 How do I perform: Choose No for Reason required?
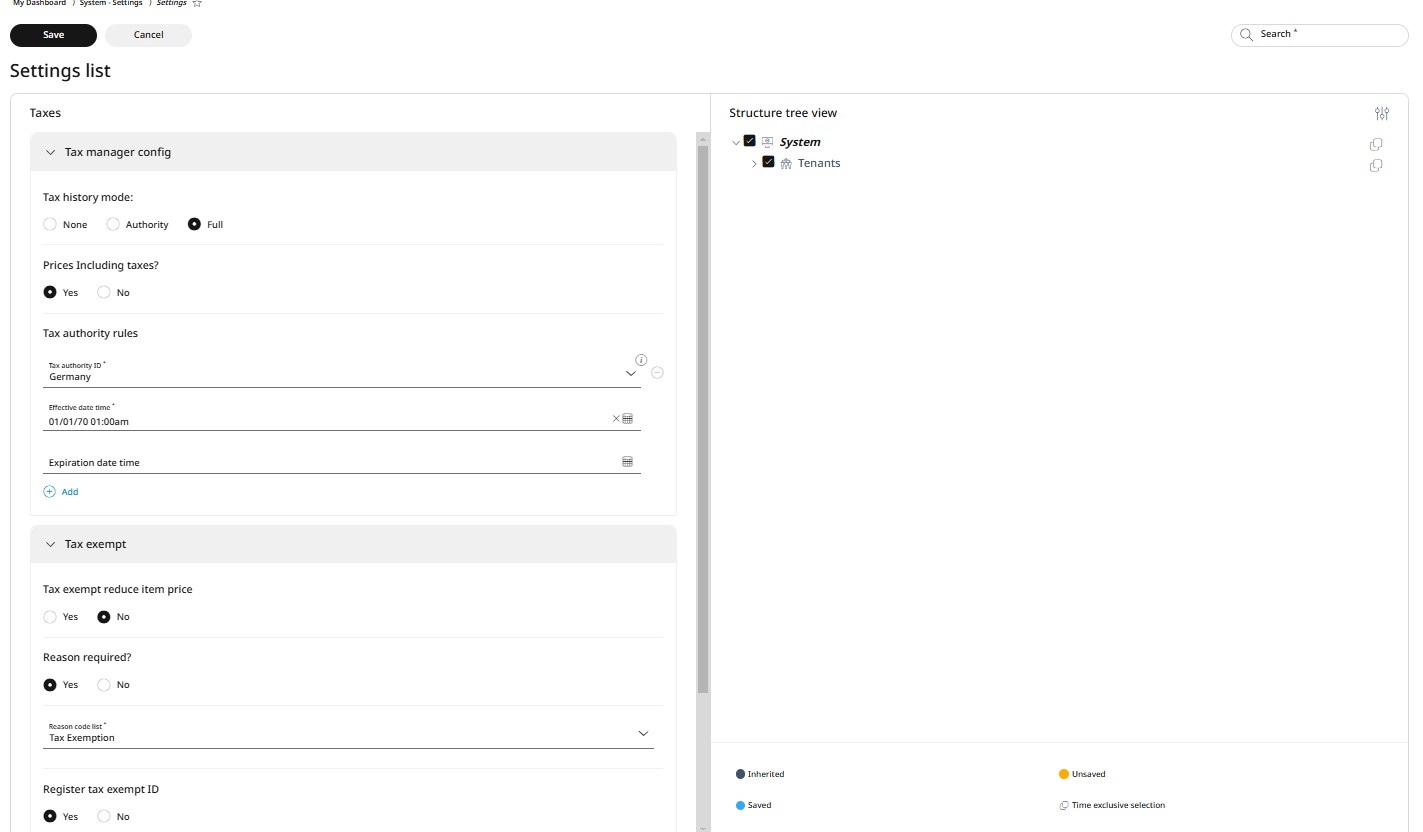point(104,684)
